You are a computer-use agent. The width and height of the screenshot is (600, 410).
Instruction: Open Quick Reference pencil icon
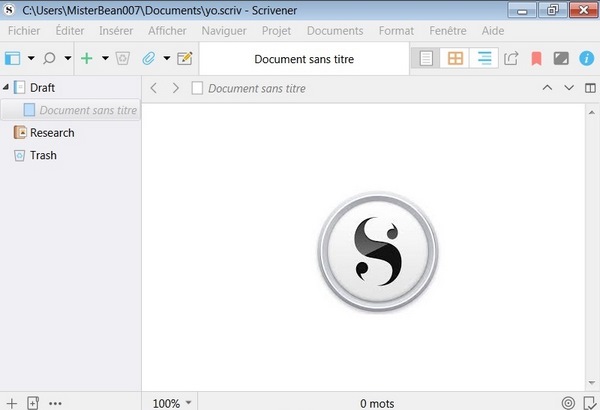click(185, 59)
